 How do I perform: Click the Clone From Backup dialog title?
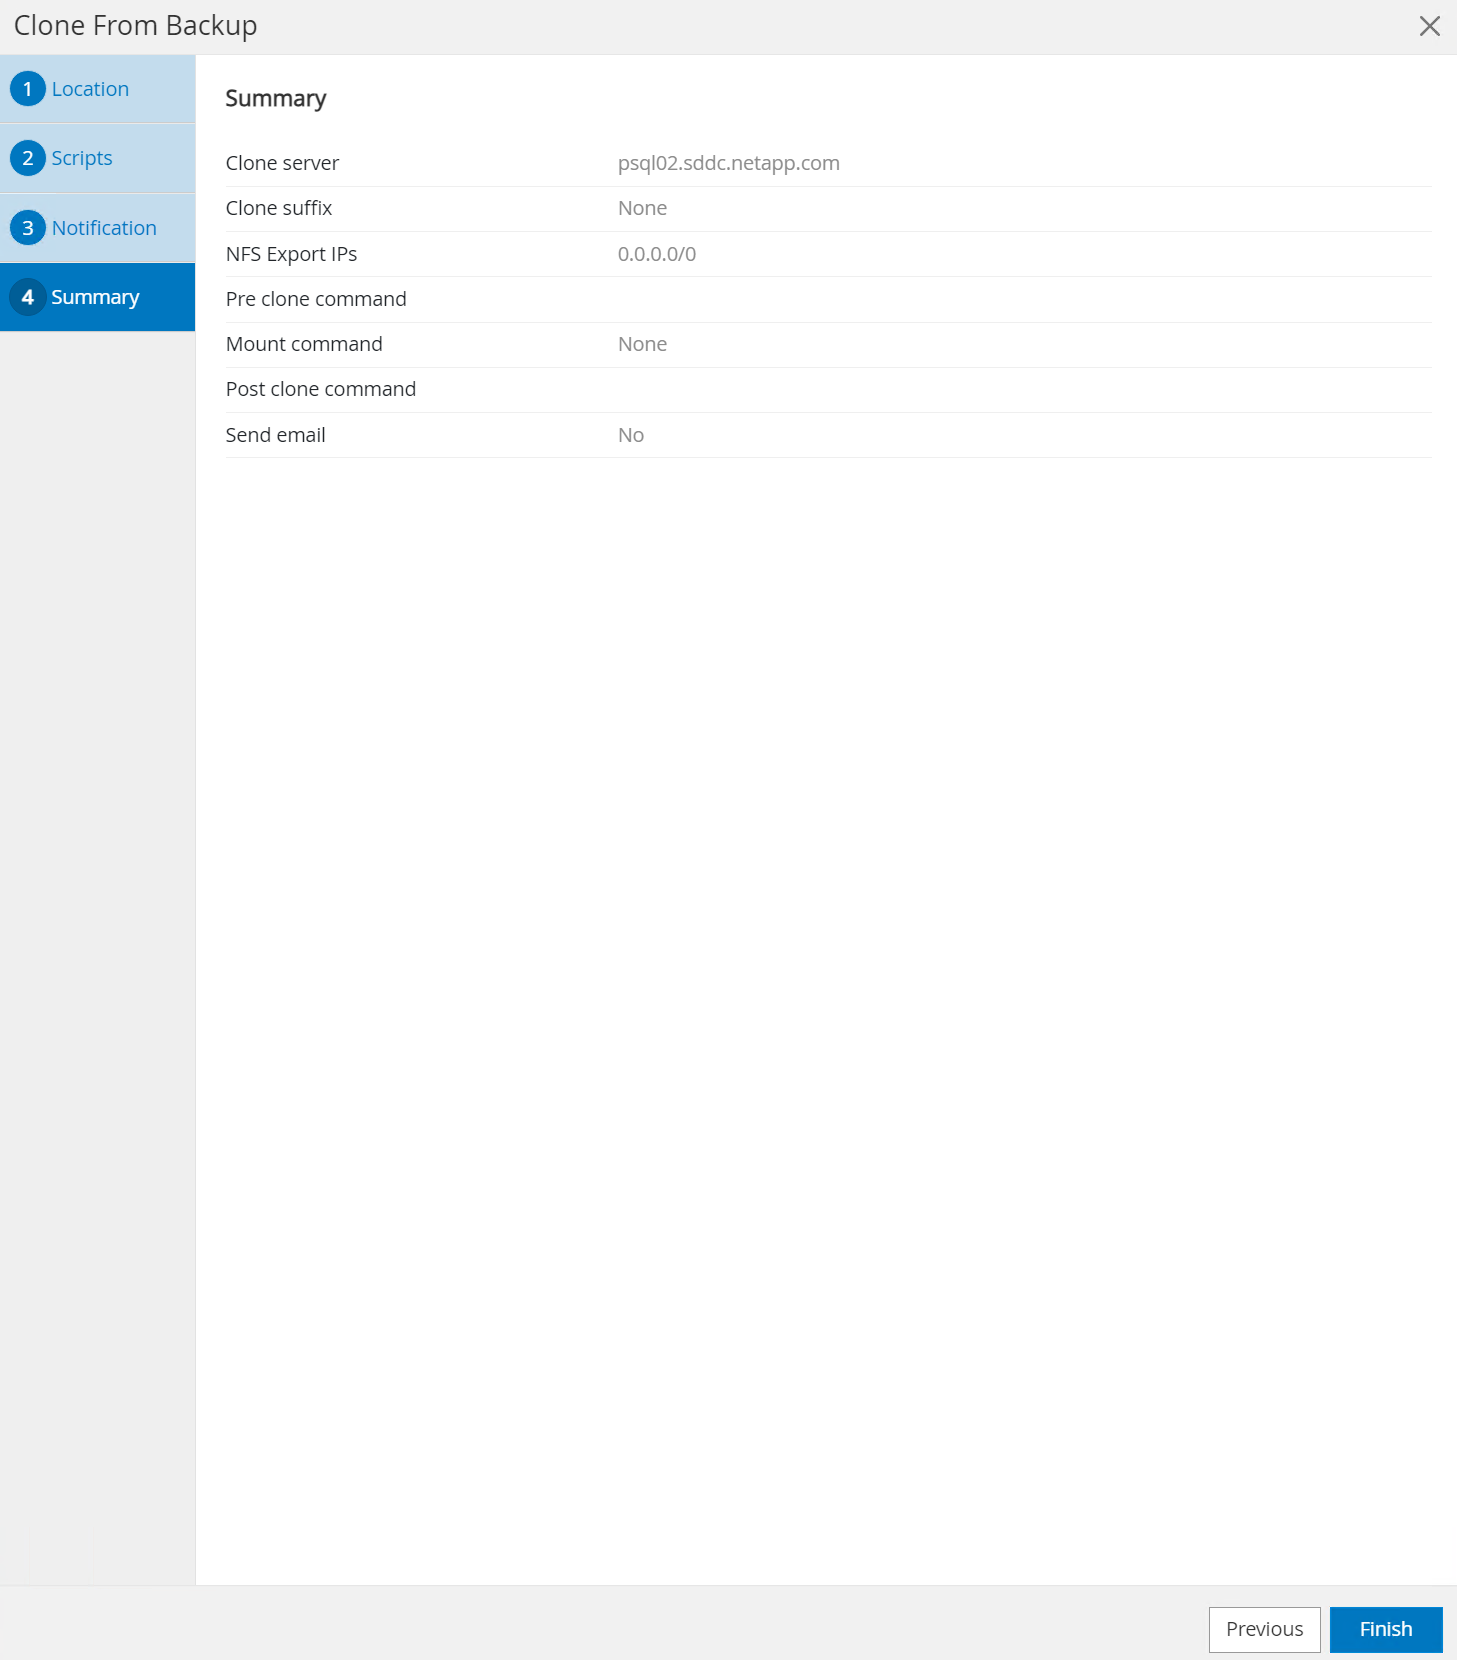pos(136,26)
